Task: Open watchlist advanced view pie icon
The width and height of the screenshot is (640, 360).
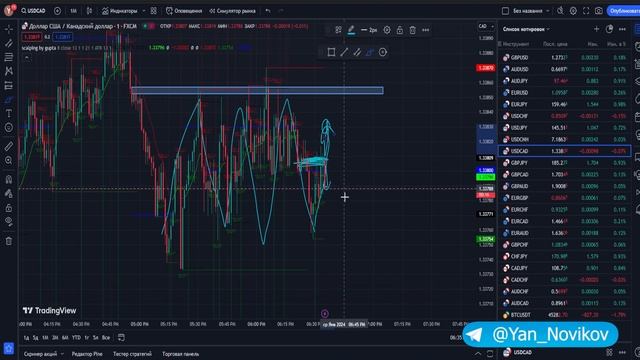Action: [x=609, y=29]
